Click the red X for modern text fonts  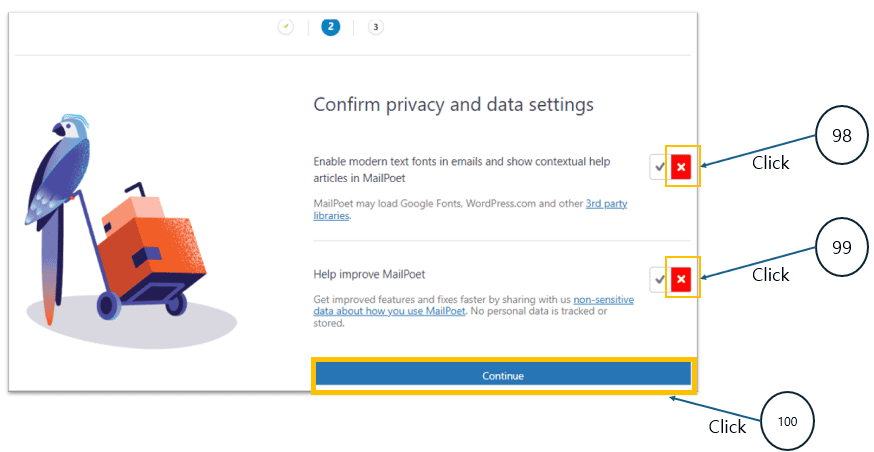point(681,167)
